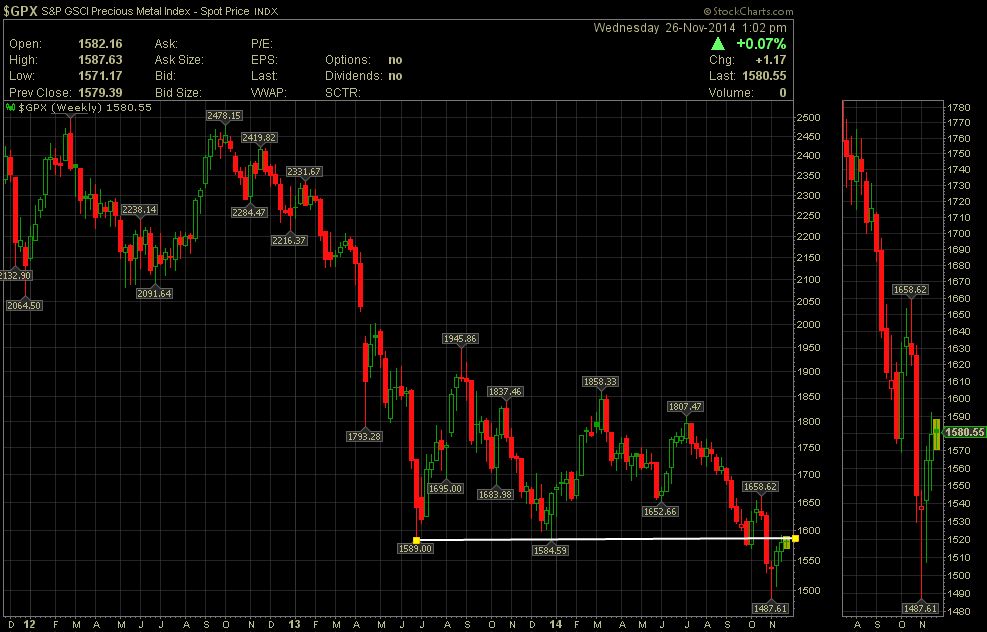
Task: Click the candlestick icon beside $GPX (Weekly)
Action: (x=10, y=108)
